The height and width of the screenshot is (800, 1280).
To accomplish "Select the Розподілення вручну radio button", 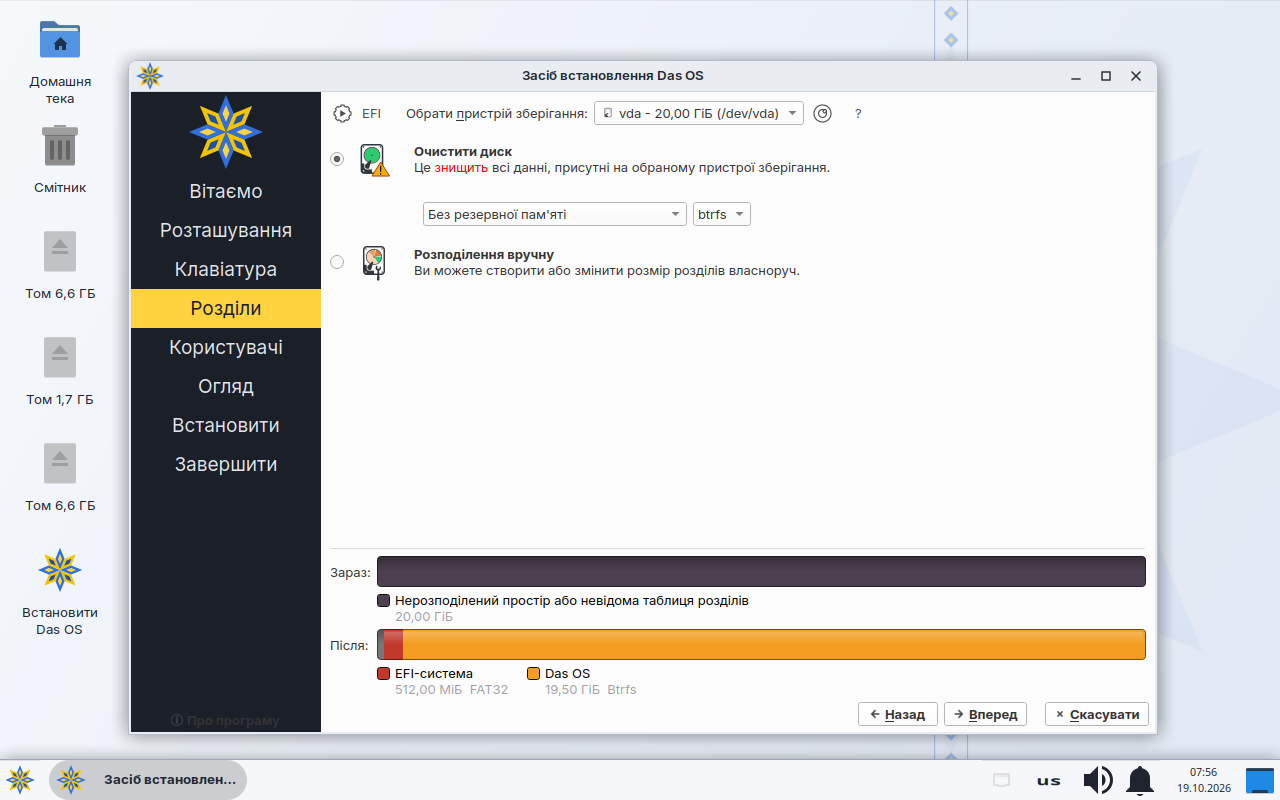I will click(x=337, y=262).
